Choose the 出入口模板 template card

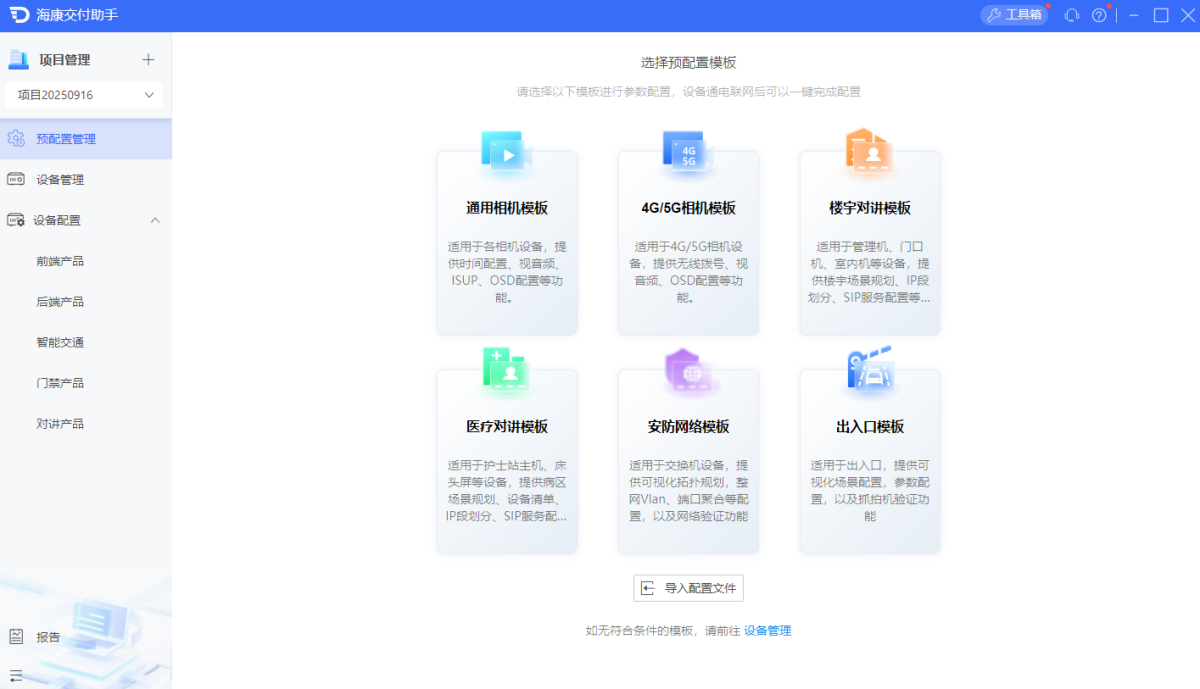869,460
